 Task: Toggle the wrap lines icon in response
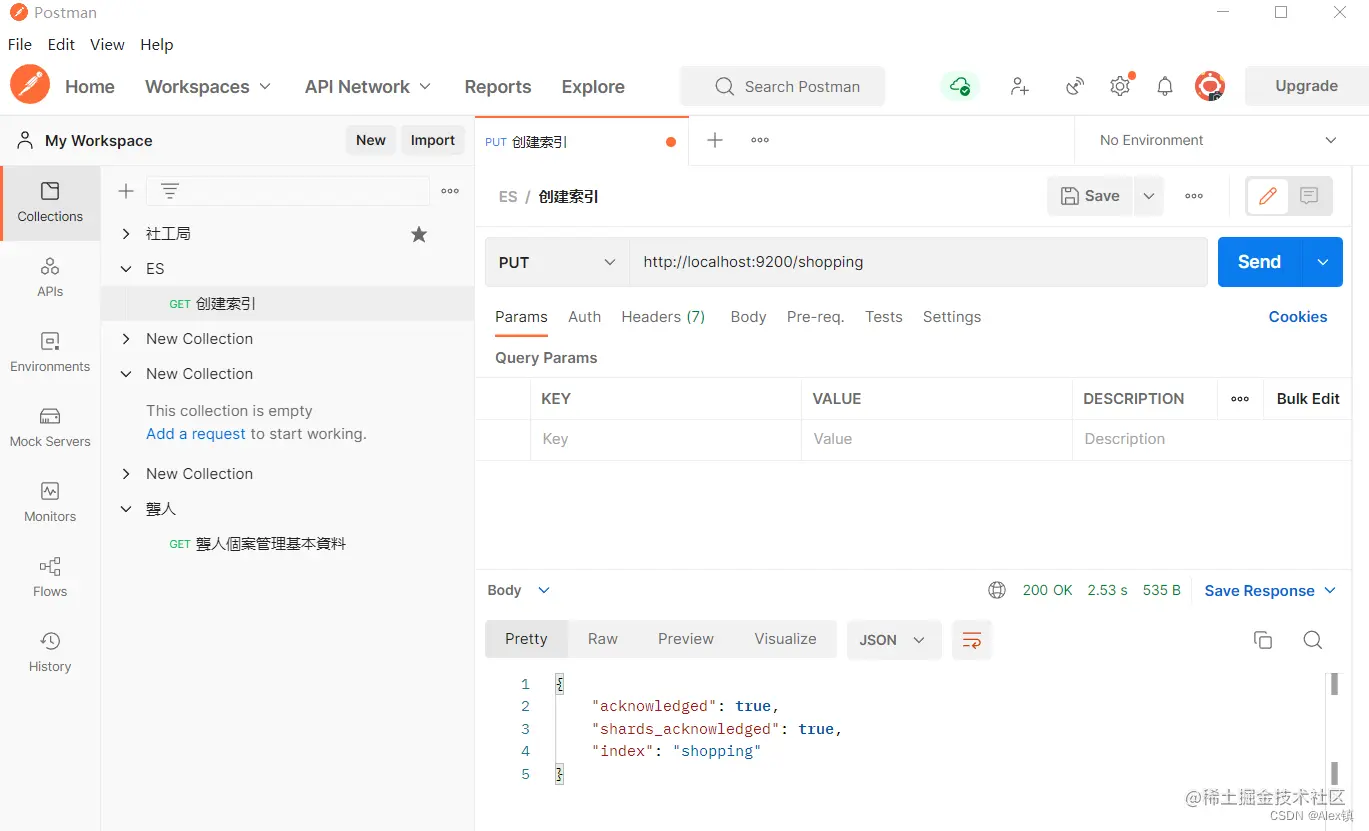(x=971, y=640)
